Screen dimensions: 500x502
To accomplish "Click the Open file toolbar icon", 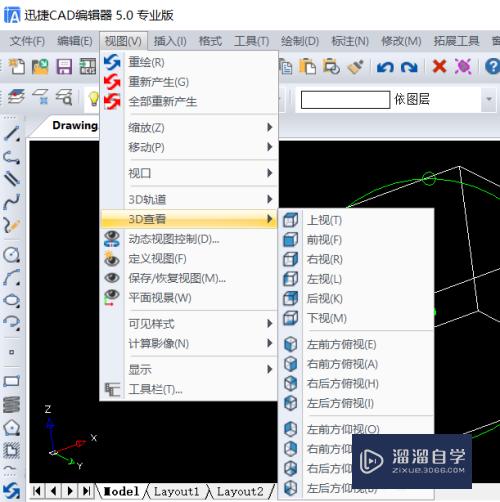I will pos(40,66).
